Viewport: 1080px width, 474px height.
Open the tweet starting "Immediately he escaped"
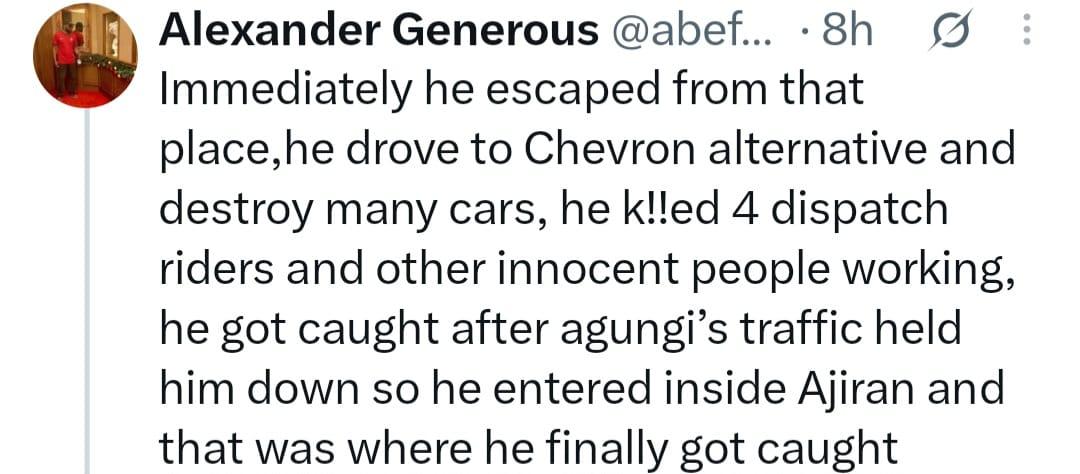pos(588,269)
